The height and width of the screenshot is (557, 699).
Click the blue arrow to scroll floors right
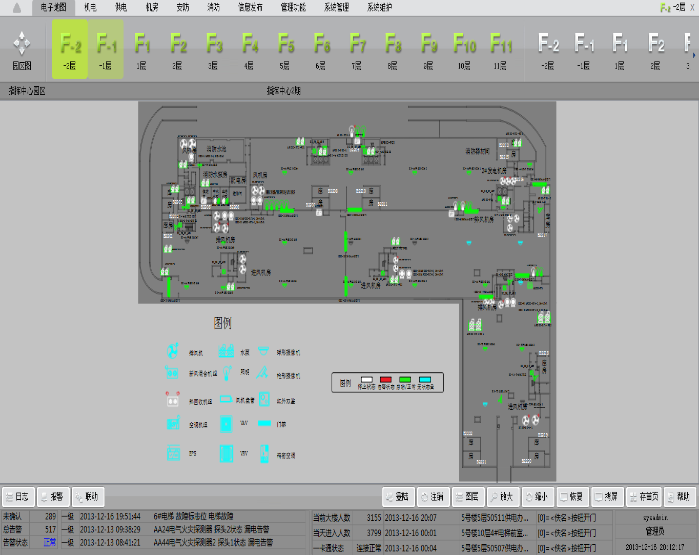(694, 55)
